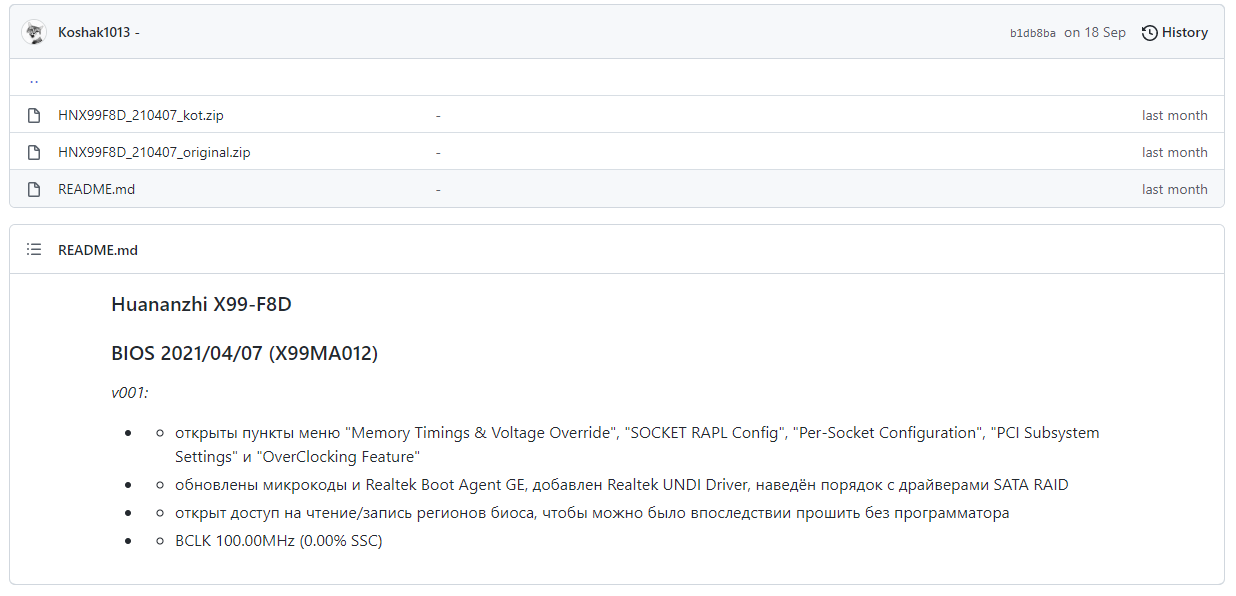Click Koshak1013's avatar image
Screen dimensions: 1236x596
[x=34, y=32]
